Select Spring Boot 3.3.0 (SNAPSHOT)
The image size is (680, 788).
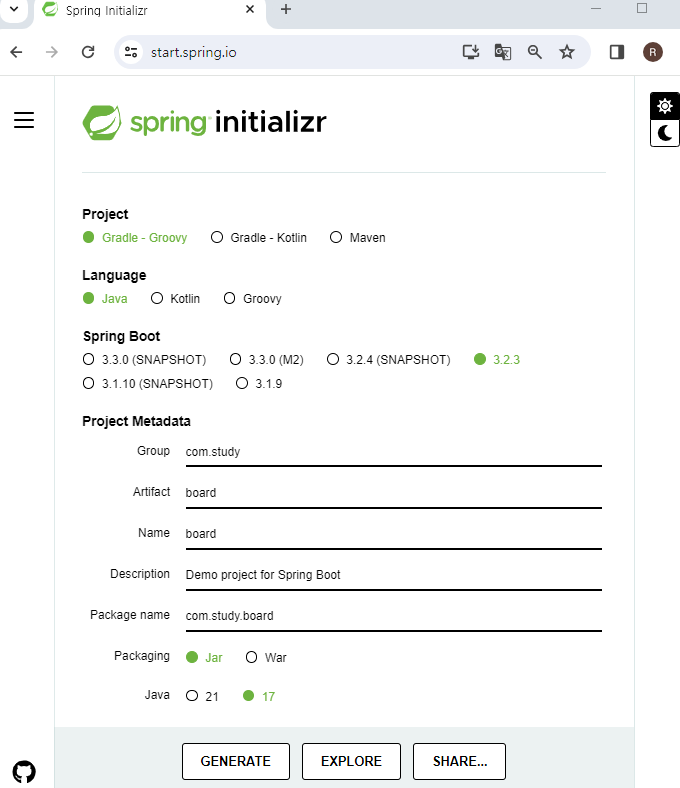144,360
